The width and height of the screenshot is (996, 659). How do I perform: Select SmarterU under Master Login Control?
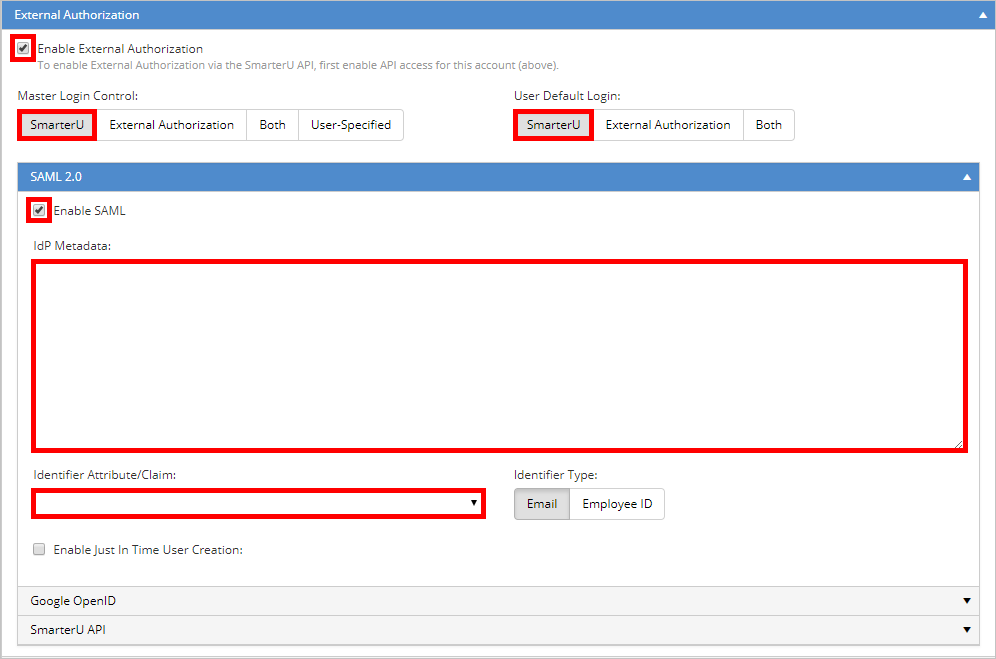click(x=57, y=125)
